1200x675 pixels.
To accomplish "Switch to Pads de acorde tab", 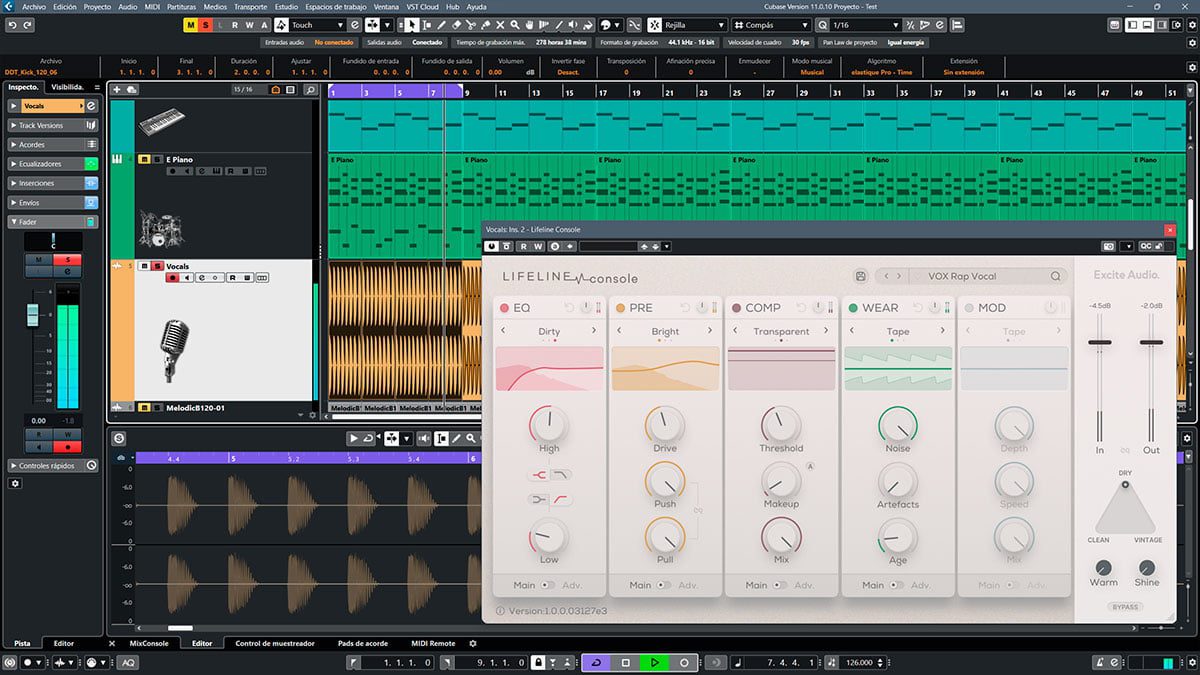I will point(363,643).
